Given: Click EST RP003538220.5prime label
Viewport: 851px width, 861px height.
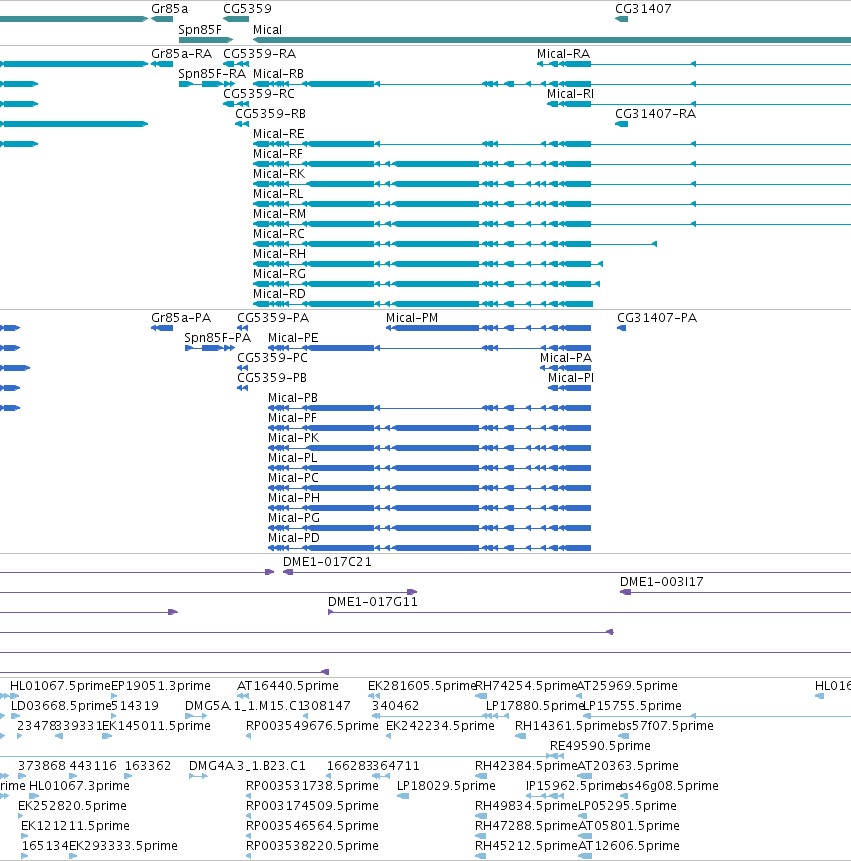Looking at the screenshot, I should tap(312, 846).
